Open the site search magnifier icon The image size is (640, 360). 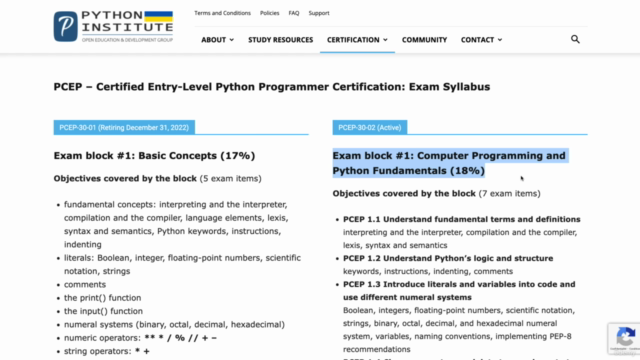[x=575, y=39]
